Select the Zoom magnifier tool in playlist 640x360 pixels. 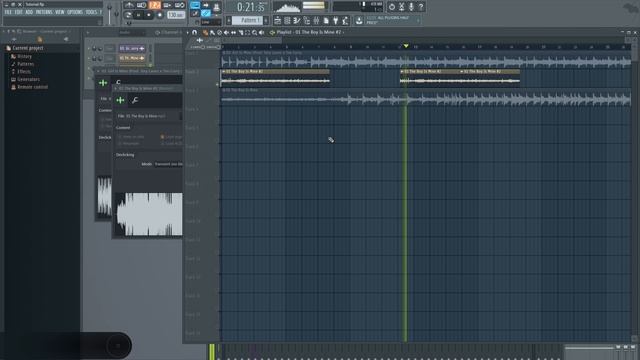click(254, 32)
